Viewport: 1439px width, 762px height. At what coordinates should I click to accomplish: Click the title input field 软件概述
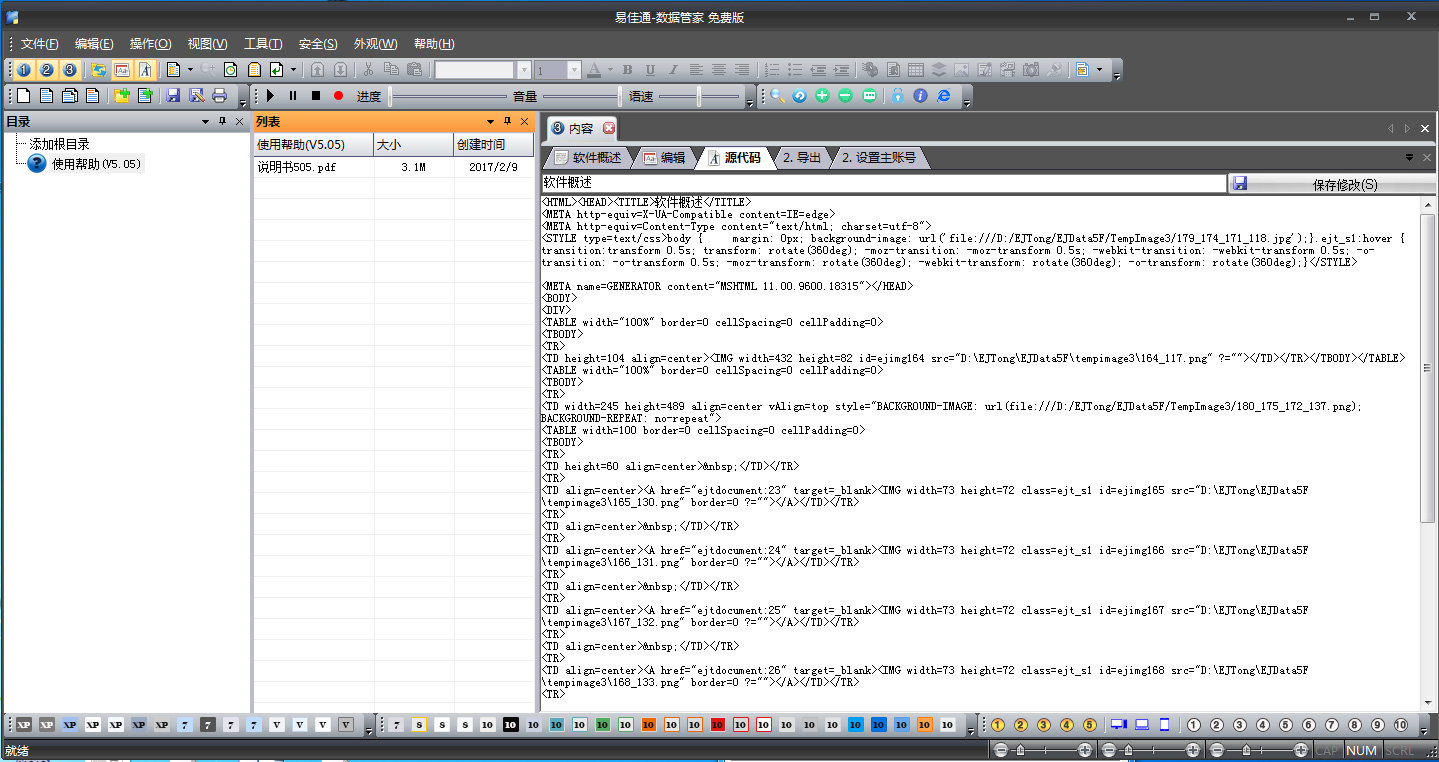[883, 184]
